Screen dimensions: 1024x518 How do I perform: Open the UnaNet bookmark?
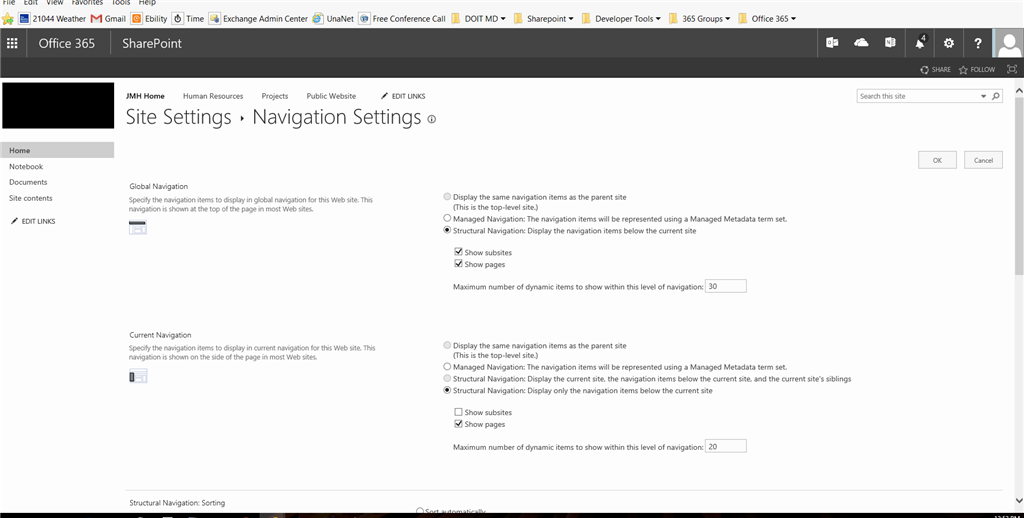tap(333, 19)
